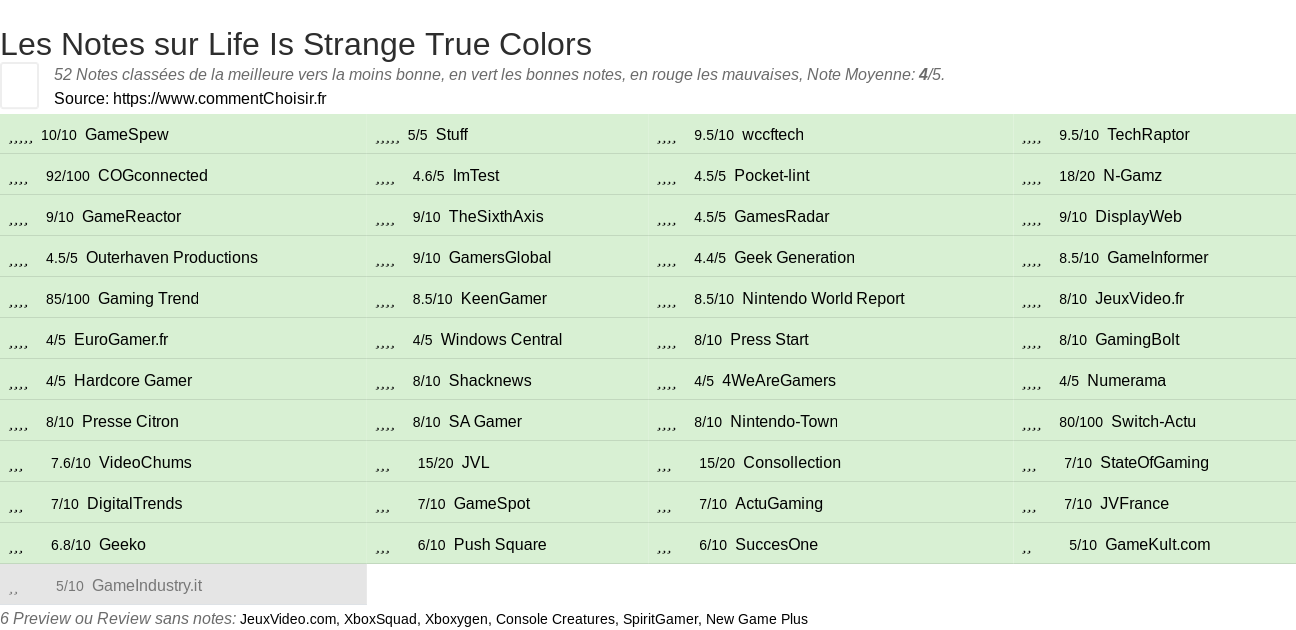Viewport: 1296px width, 630px height.
Task: Open the TechRaptor review link
Action: (1148, 135)
